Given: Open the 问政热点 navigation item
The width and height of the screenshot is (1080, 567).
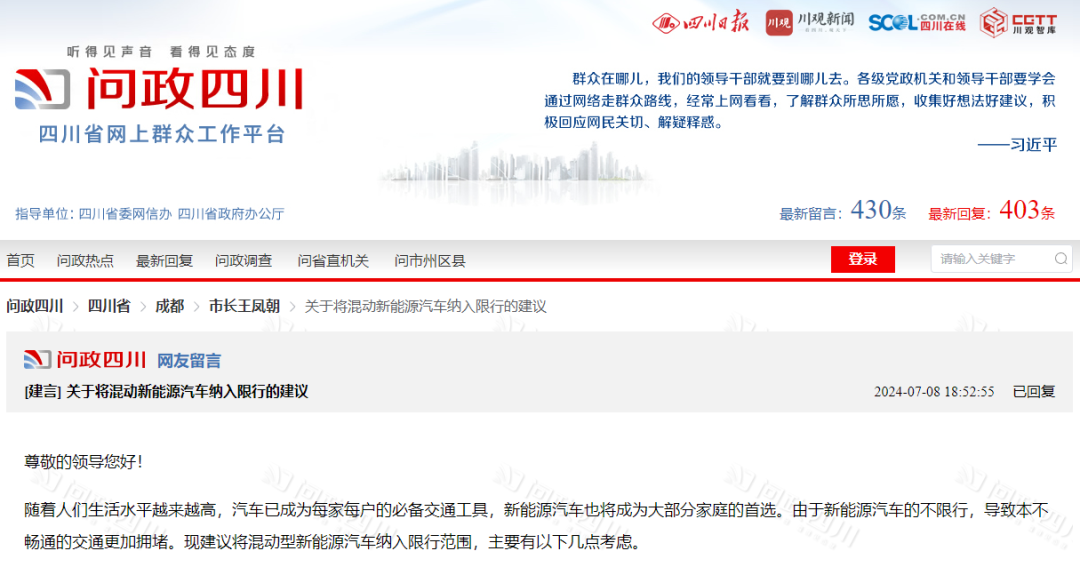Looking at the screenshot, I should point(85,260).
